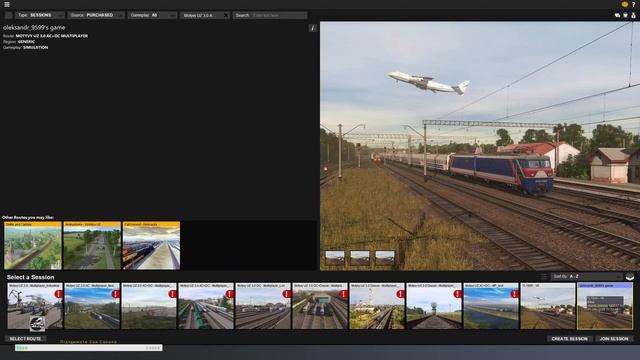Open the Source: PURCHASED dropdown
Screen dimensions: 640x360
(x=96, y=16)
